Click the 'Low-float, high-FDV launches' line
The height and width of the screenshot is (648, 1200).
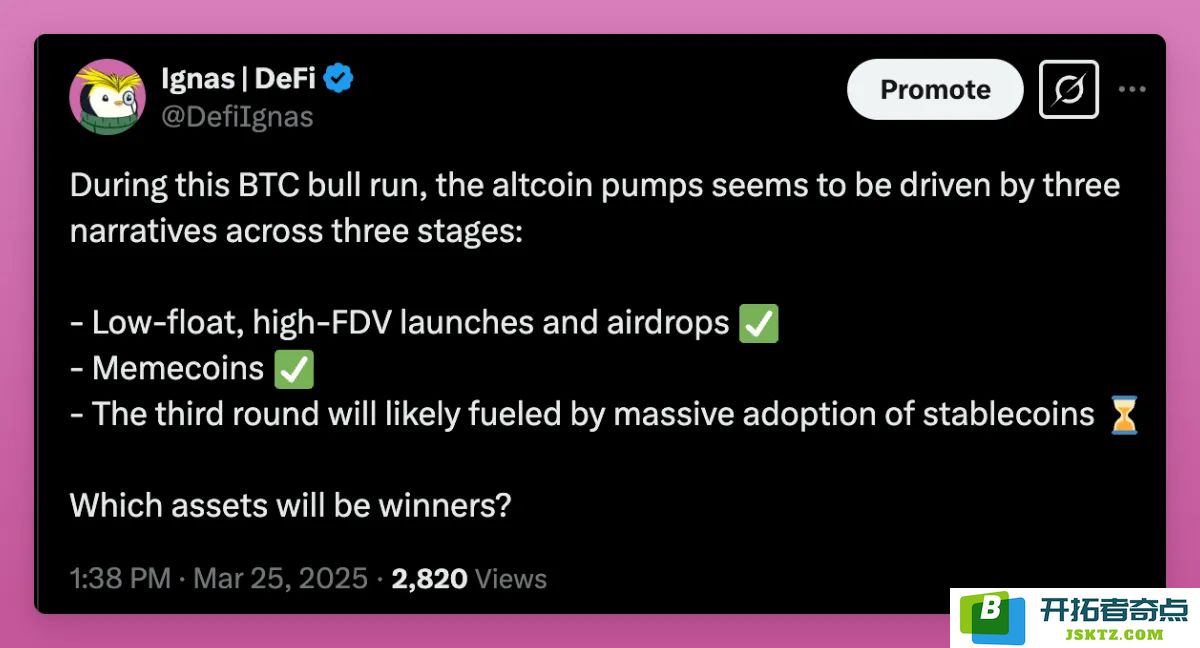pos(400,324)
